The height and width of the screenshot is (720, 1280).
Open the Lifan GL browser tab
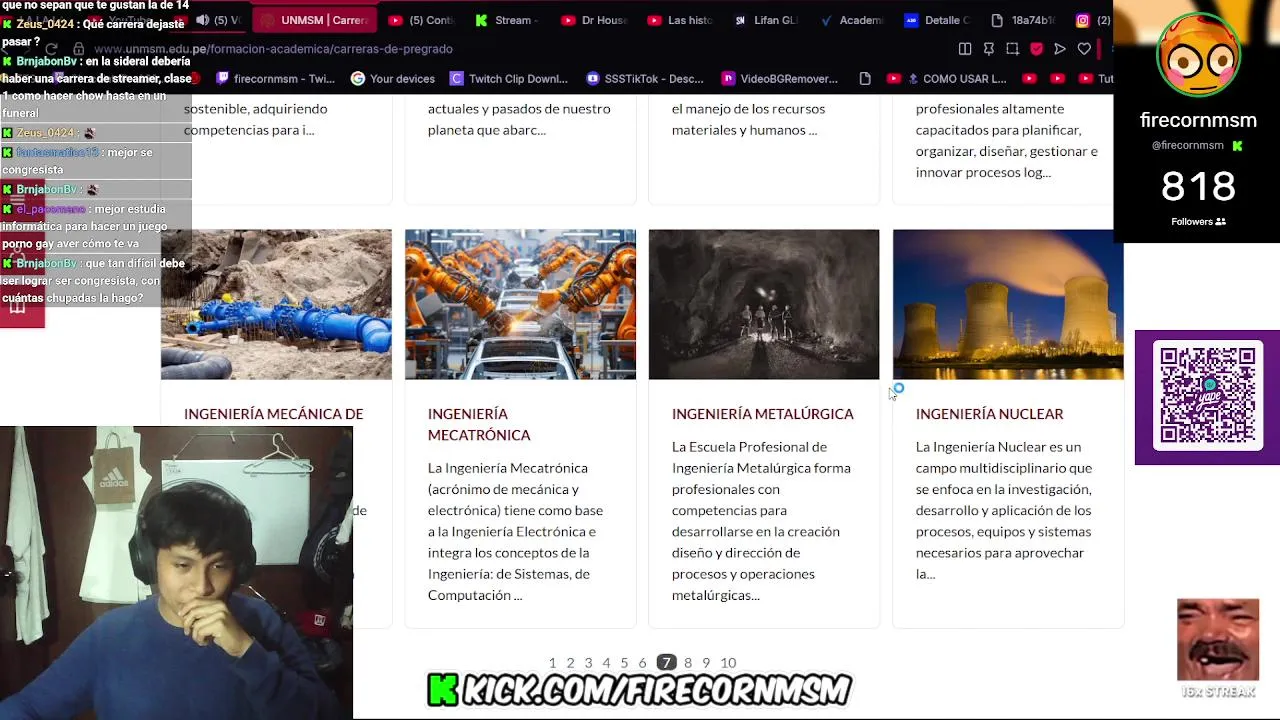click(x=766, y=20)
